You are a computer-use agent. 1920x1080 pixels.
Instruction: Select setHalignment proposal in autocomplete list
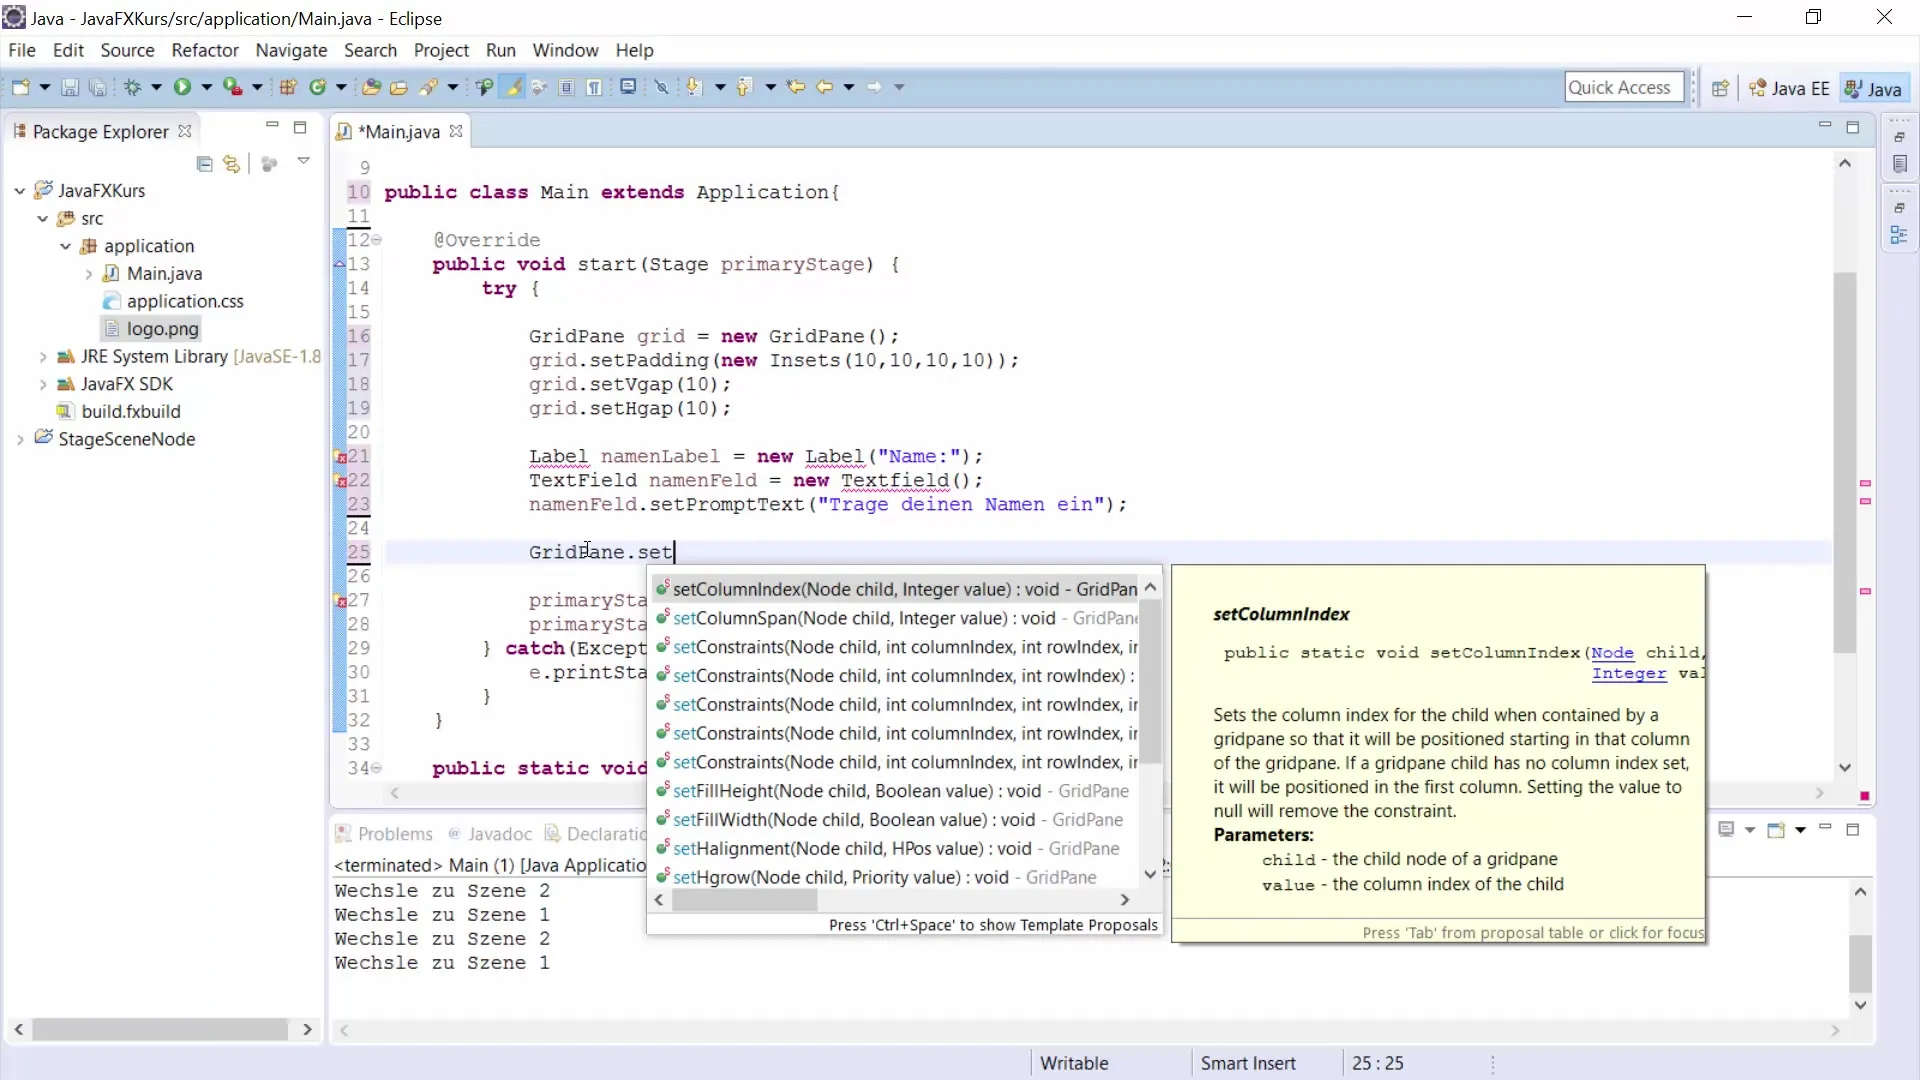click(x=897, y=849)
